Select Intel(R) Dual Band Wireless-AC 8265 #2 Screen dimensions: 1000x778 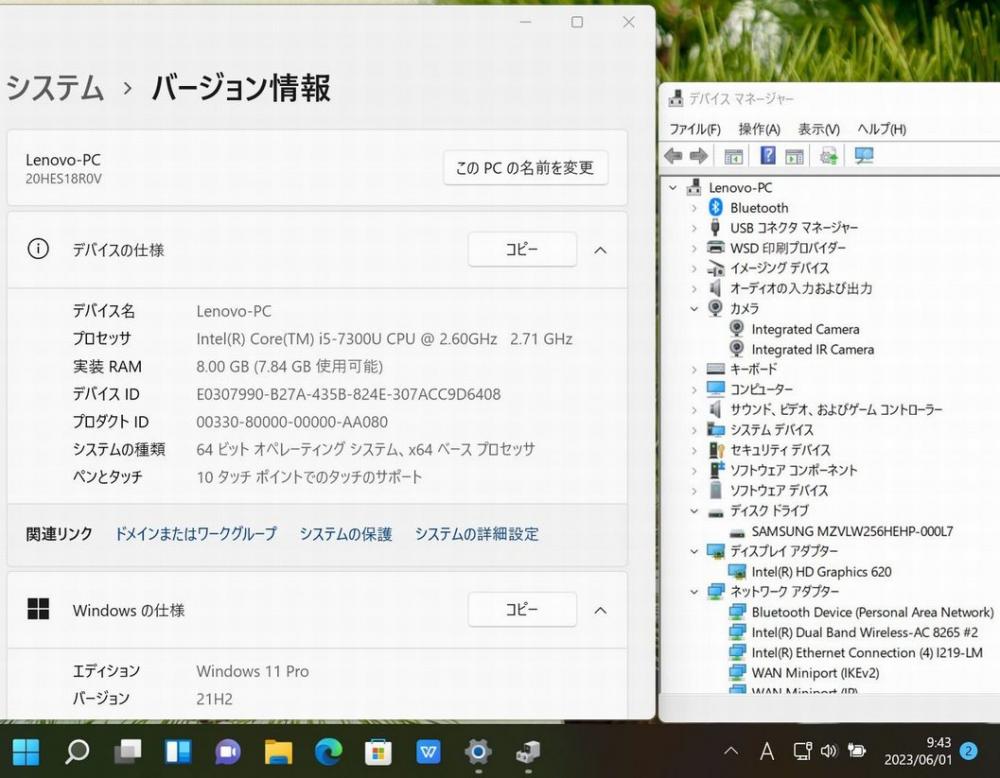click(865, 633)
